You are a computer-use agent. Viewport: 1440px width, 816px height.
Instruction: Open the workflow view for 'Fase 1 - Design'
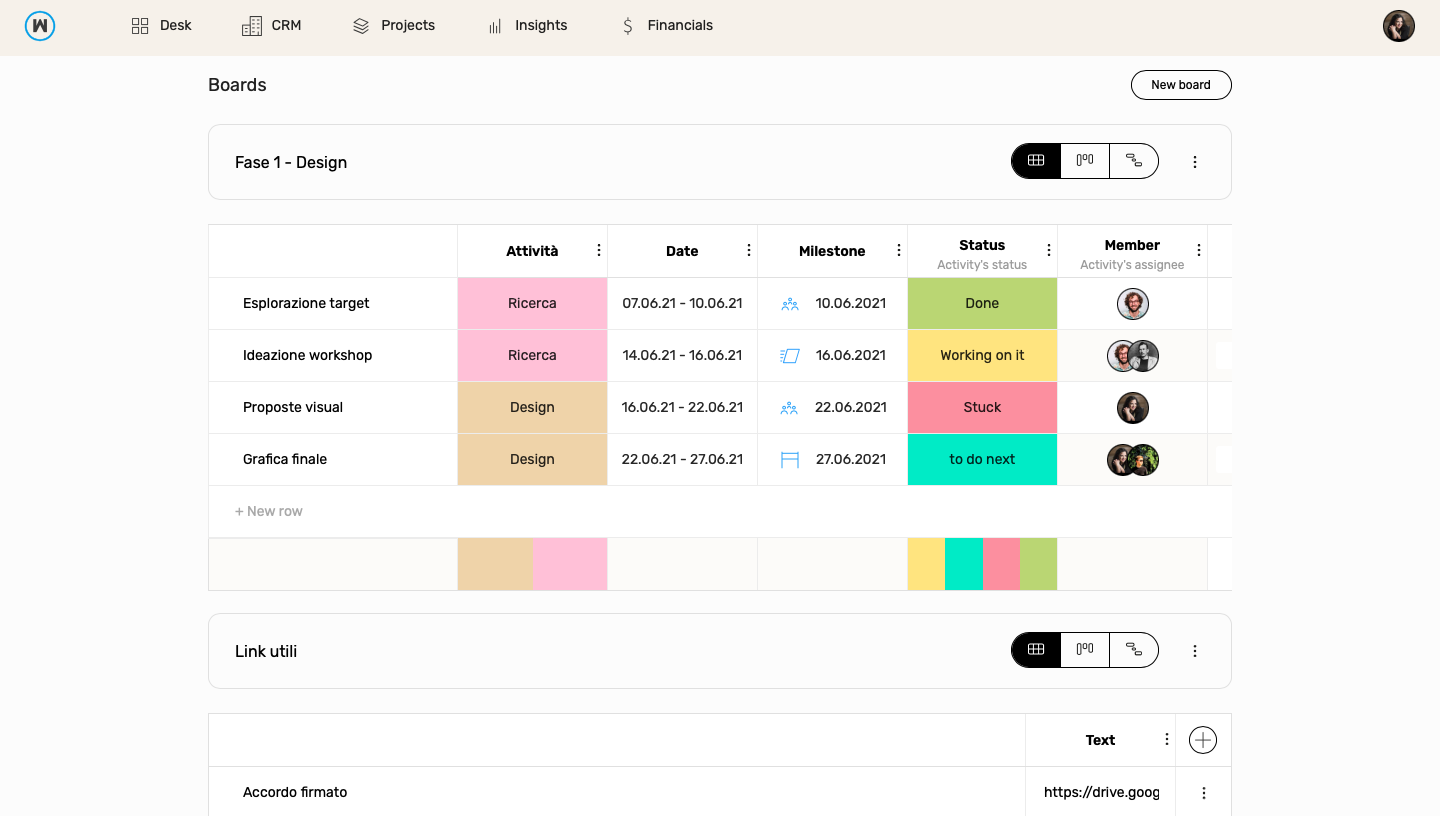click(x=1134, y=160)
